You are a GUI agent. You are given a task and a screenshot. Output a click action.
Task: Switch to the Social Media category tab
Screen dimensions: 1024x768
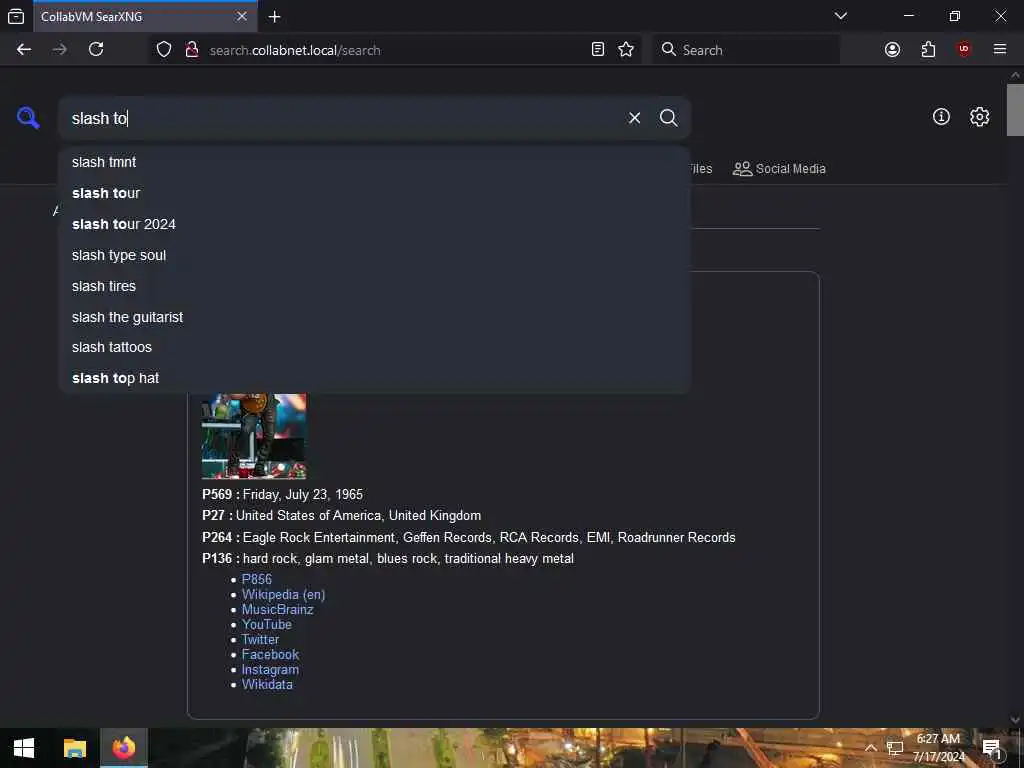(779, 168)
